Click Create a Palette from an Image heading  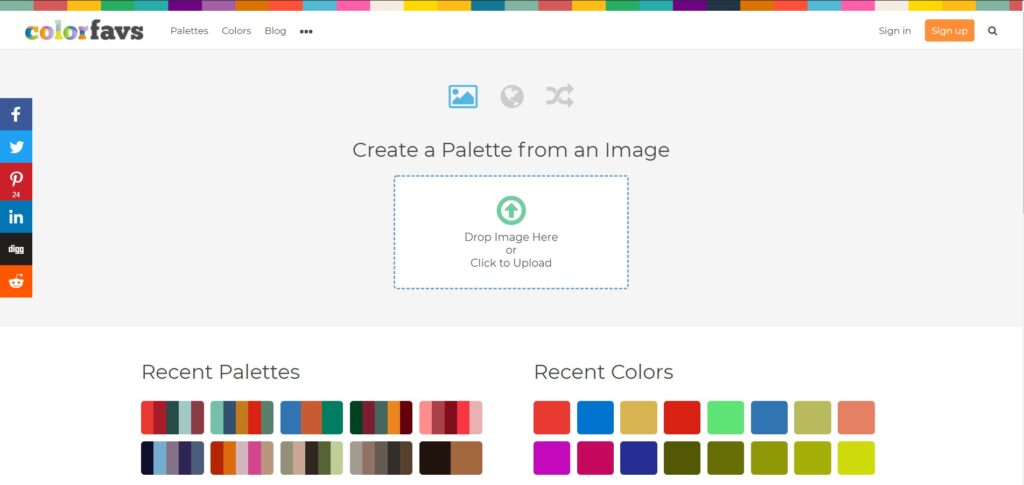pyautogui.click(x=511, y=150)
